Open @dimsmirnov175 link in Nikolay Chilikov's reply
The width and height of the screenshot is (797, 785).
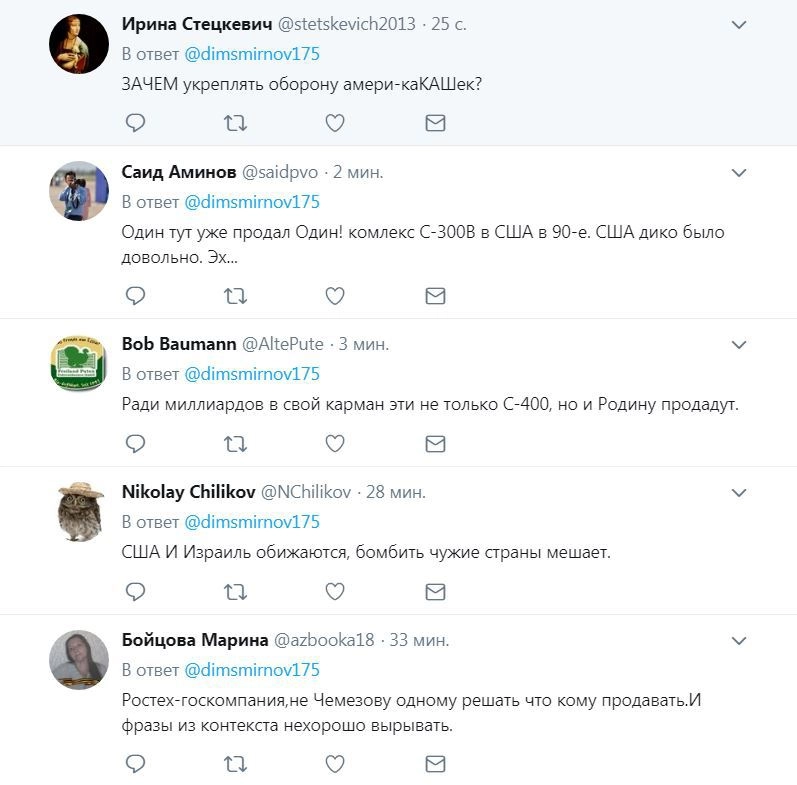(252, 522)
